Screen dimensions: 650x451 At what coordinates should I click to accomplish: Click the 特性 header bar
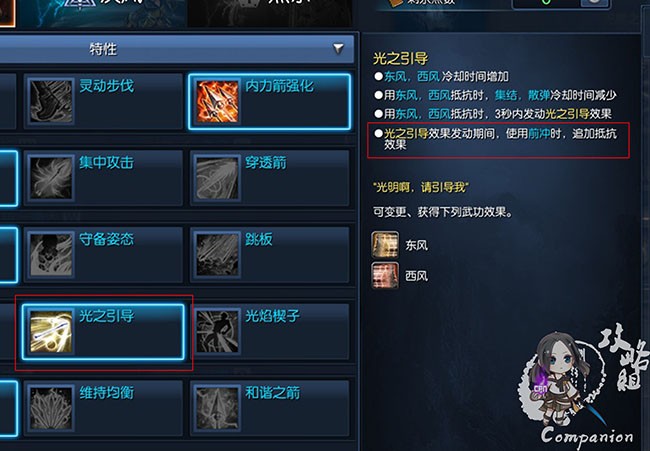coord(177,49)
